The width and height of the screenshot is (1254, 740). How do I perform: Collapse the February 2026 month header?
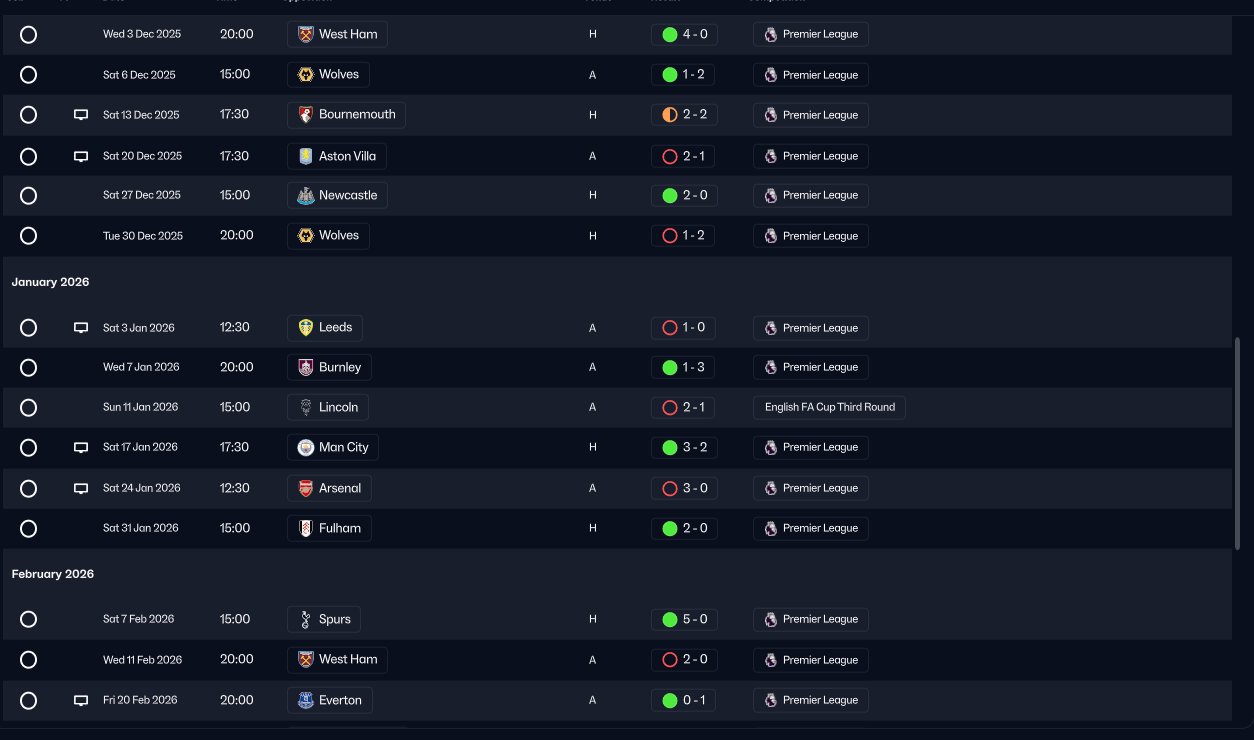pyautogui.click(x=53, y=574)
